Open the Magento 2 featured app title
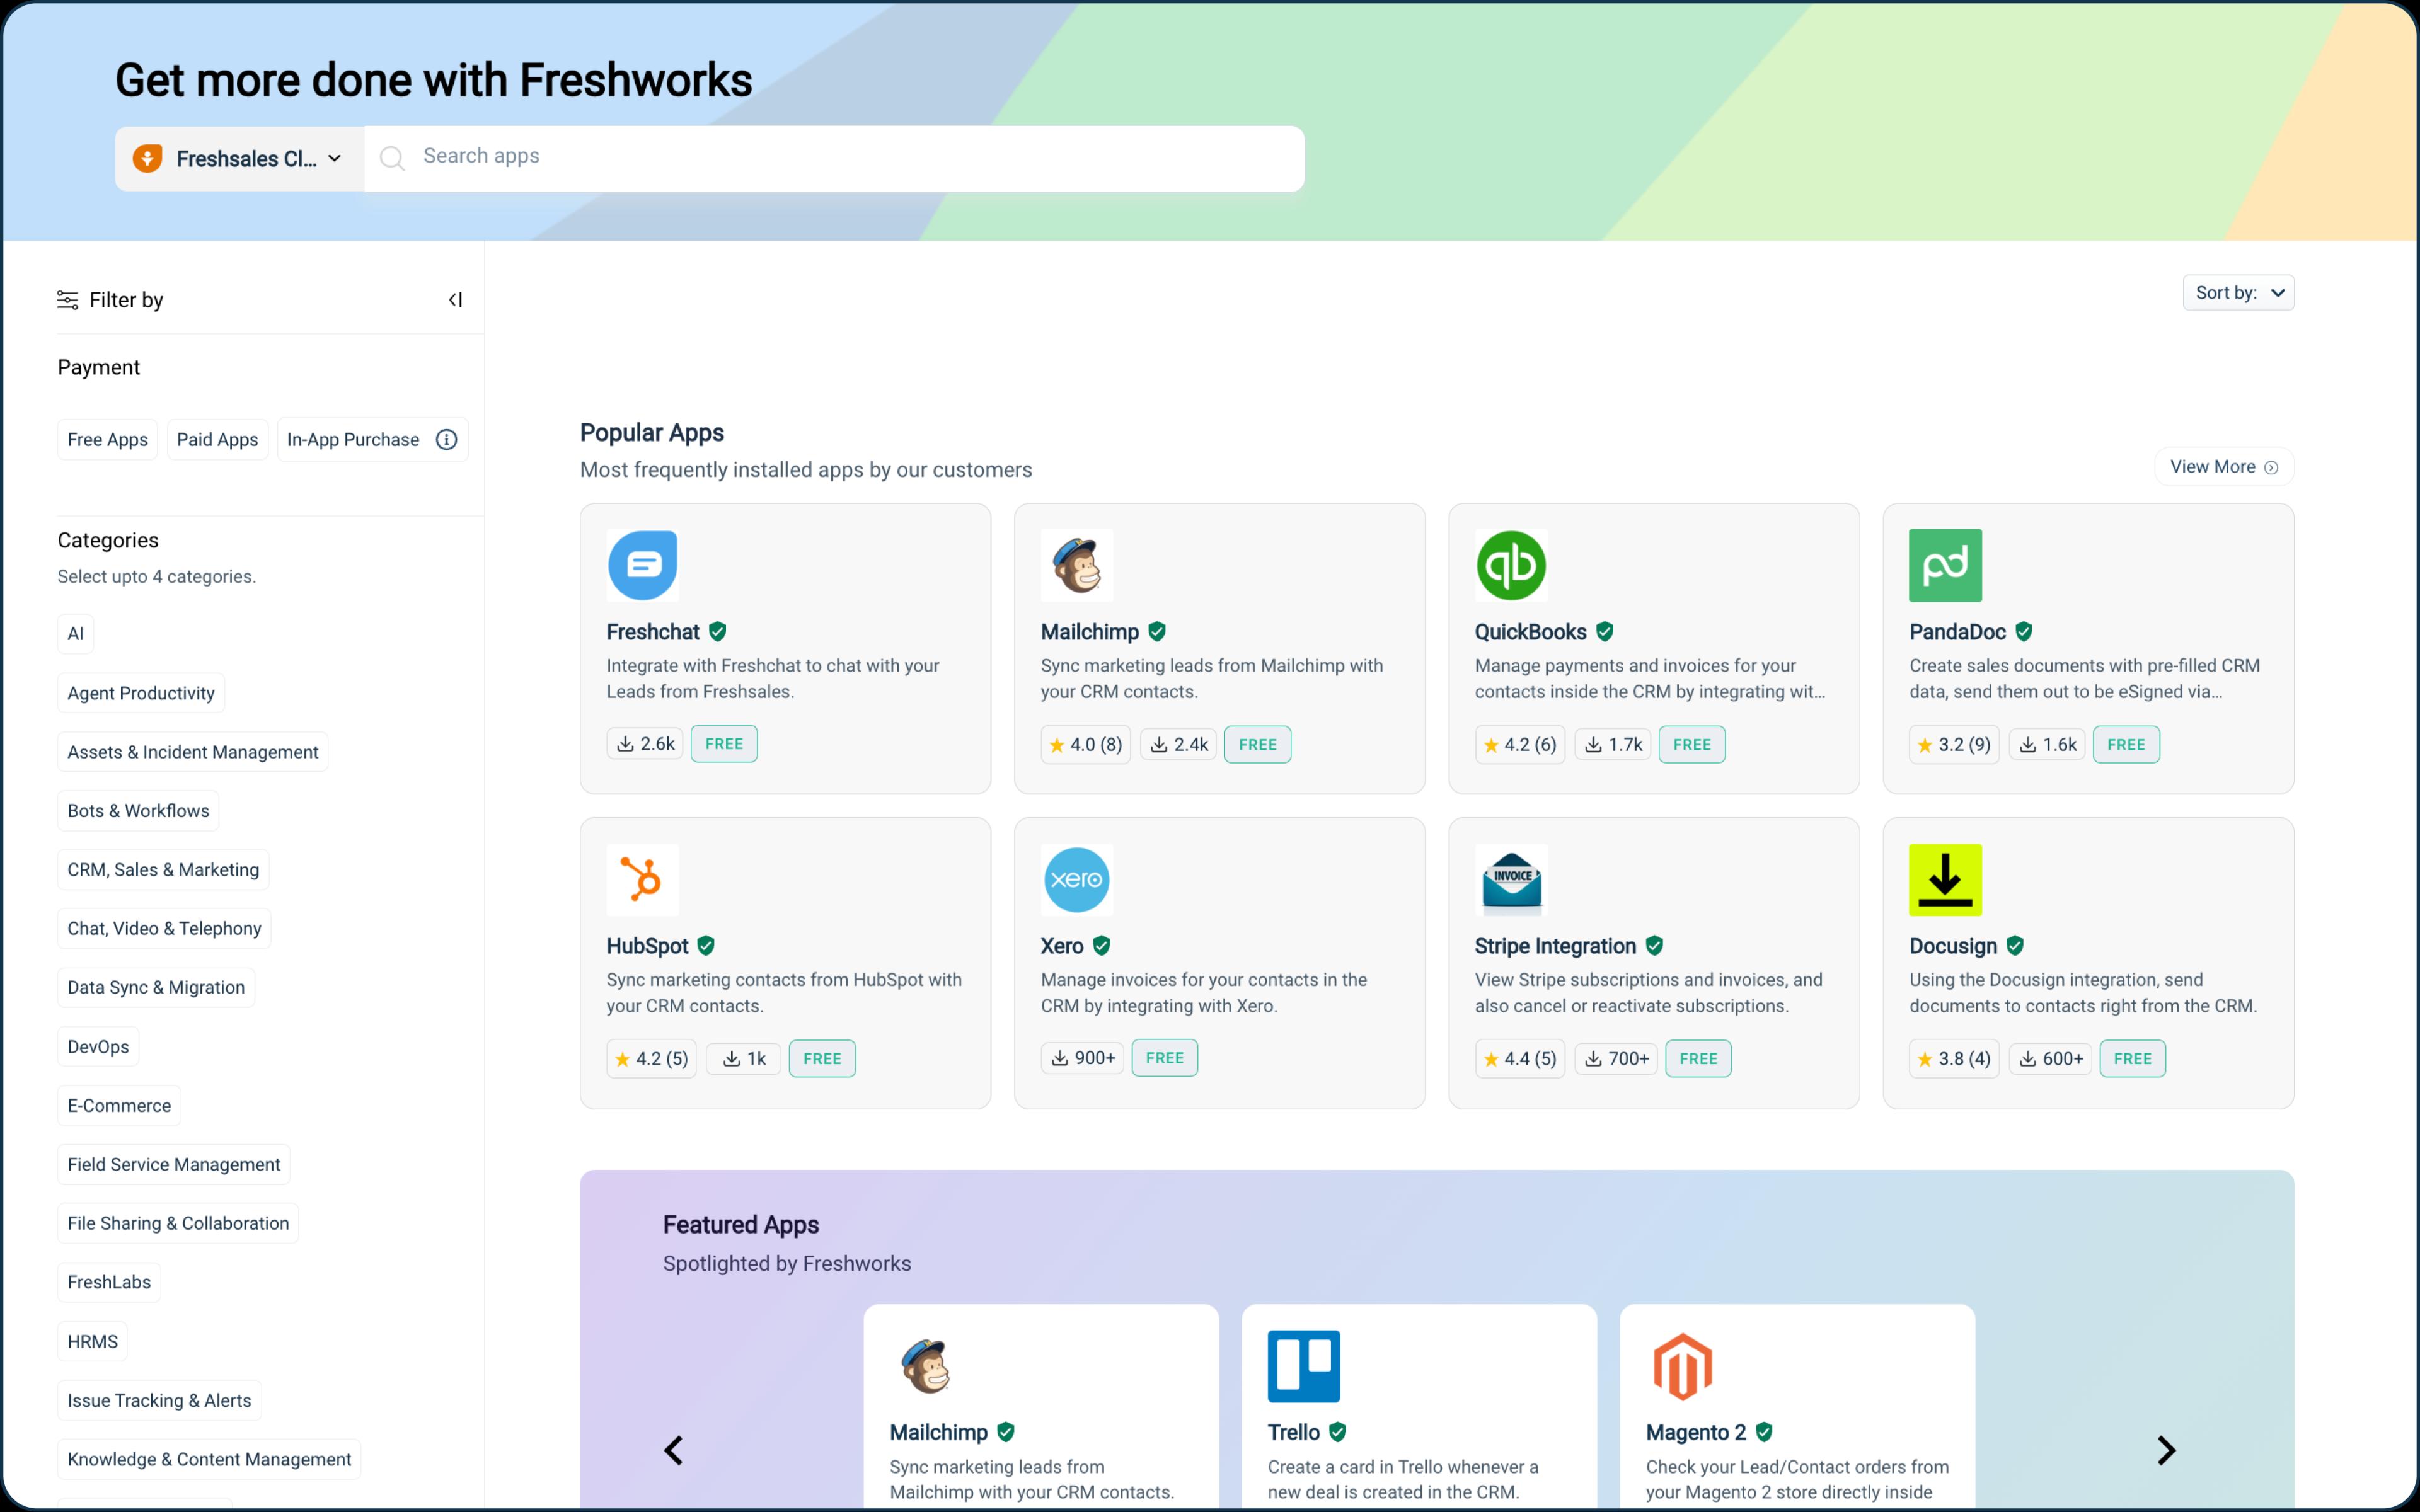Screen dimensions: 2420x1512 pos(1696,1433)
